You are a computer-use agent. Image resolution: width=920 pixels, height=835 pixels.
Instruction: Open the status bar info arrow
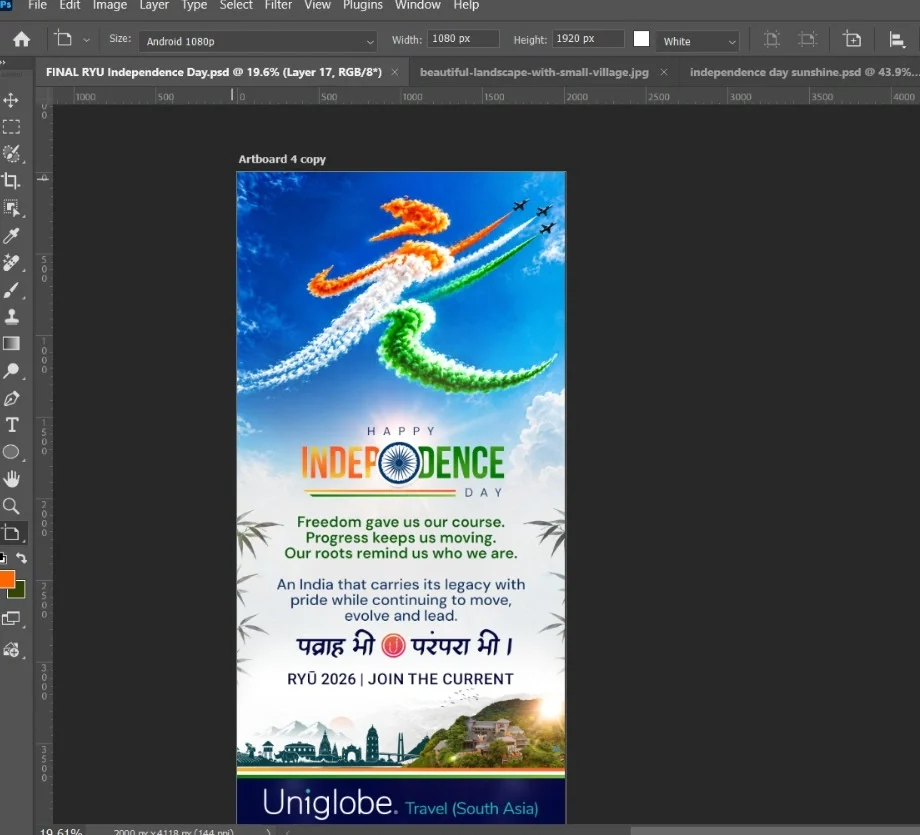click(269, 831)
